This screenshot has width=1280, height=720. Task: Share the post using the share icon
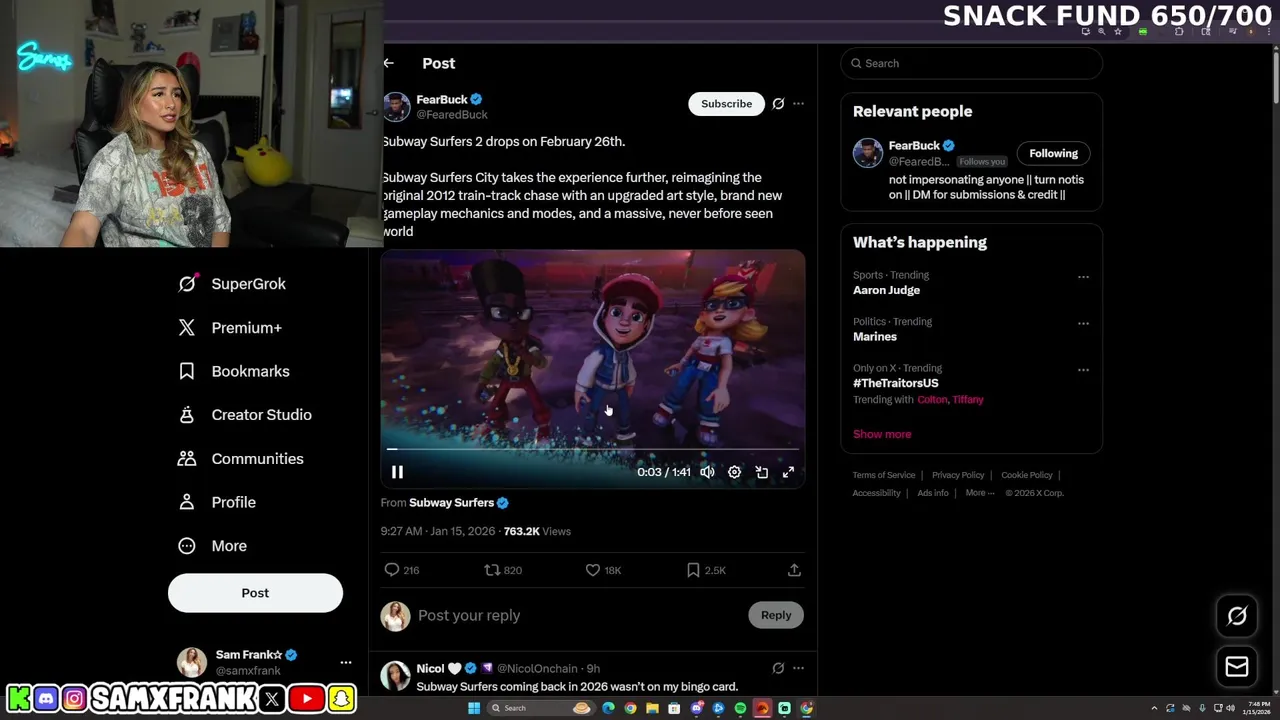point(794,570)
